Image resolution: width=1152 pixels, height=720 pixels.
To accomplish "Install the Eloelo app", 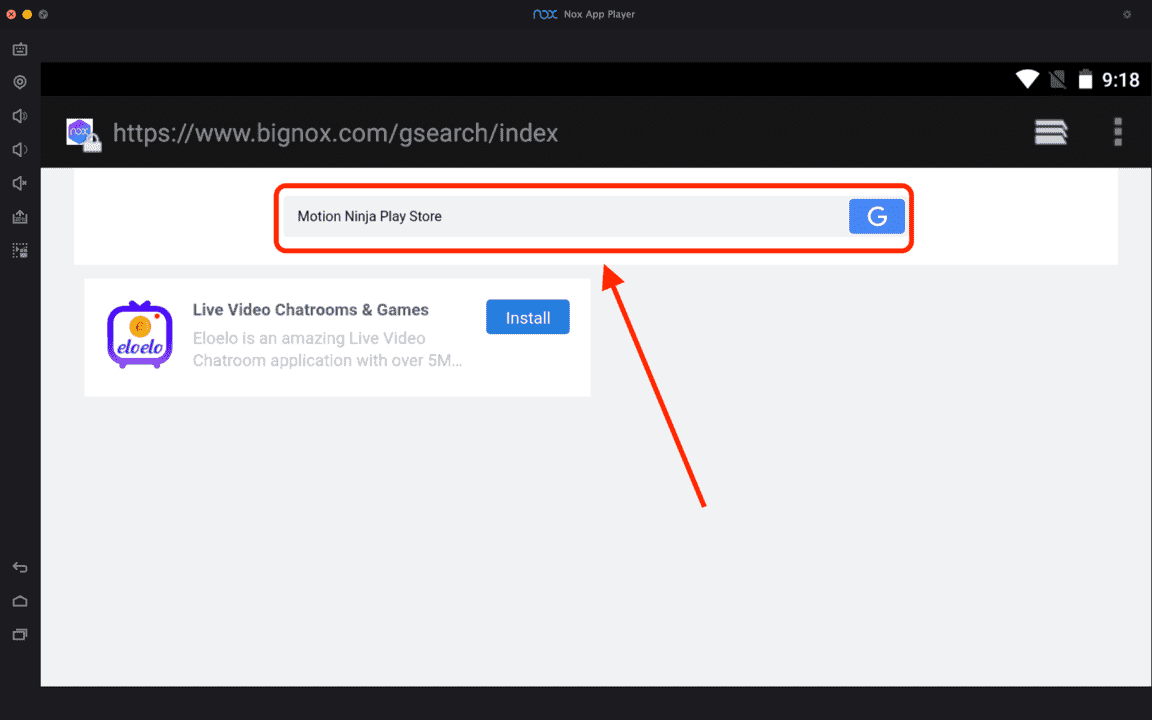I will point(528,317).
